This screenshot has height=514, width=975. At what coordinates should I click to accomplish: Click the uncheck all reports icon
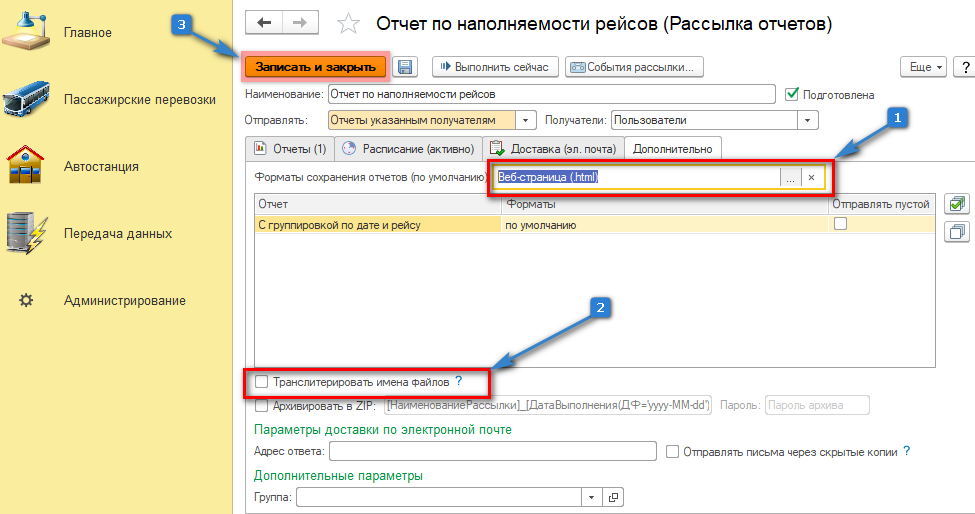click(x=957, y=232)
